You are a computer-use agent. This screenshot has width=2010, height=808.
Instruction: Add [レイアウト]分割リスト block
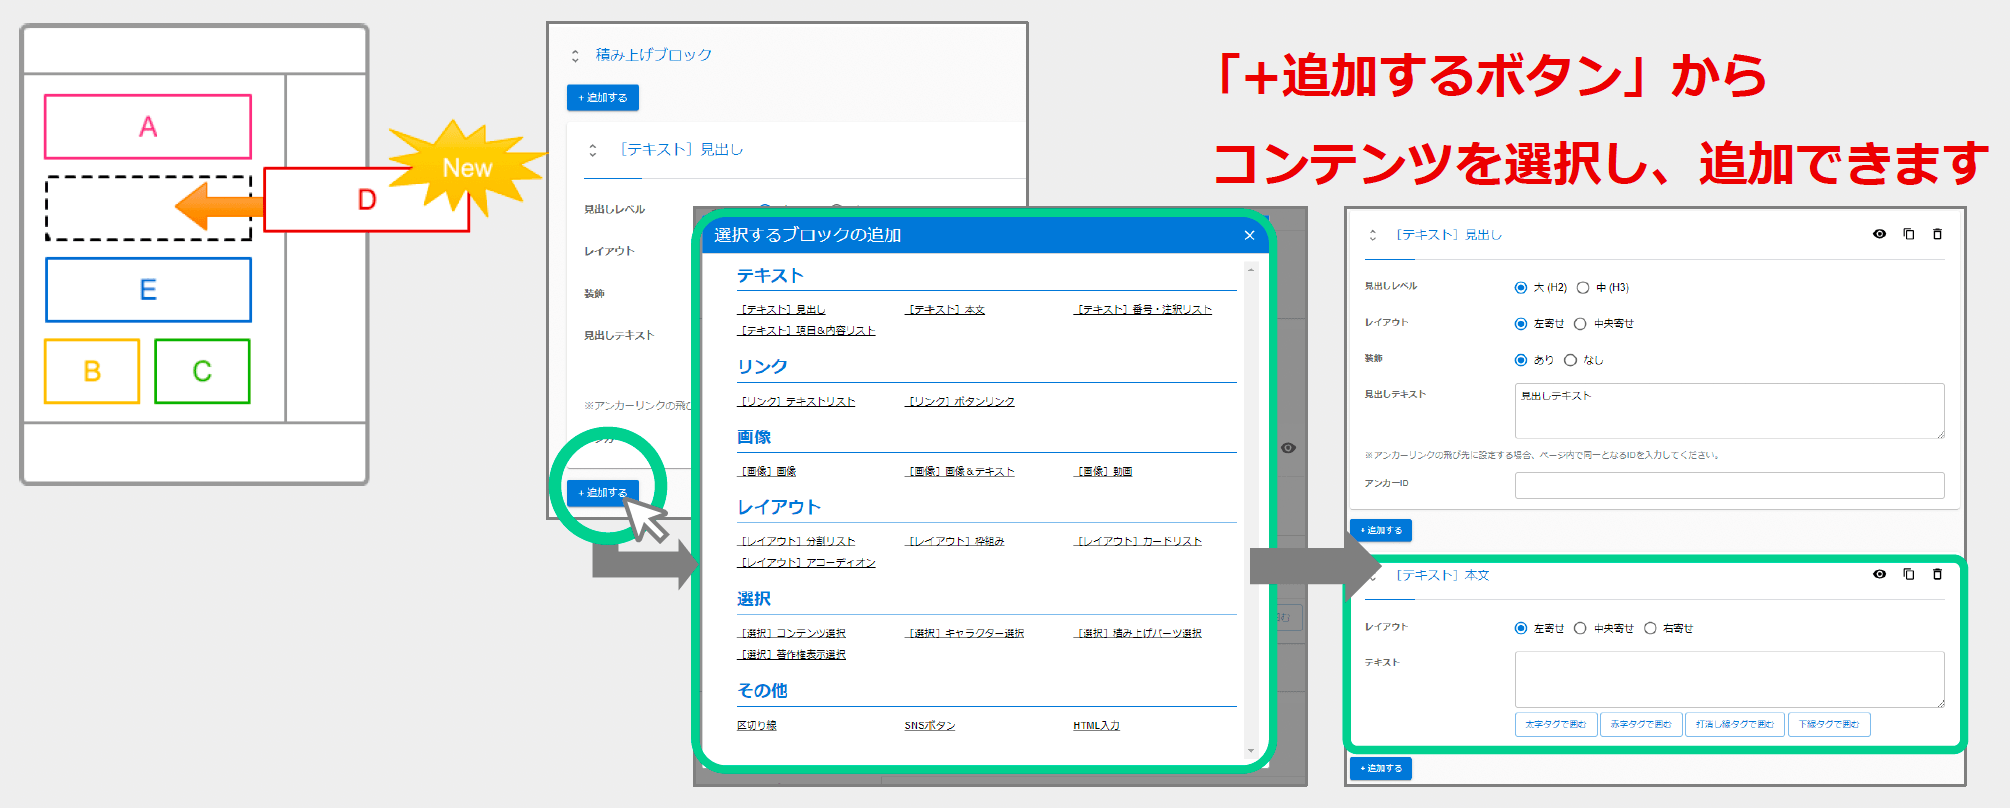coord(796,542)
